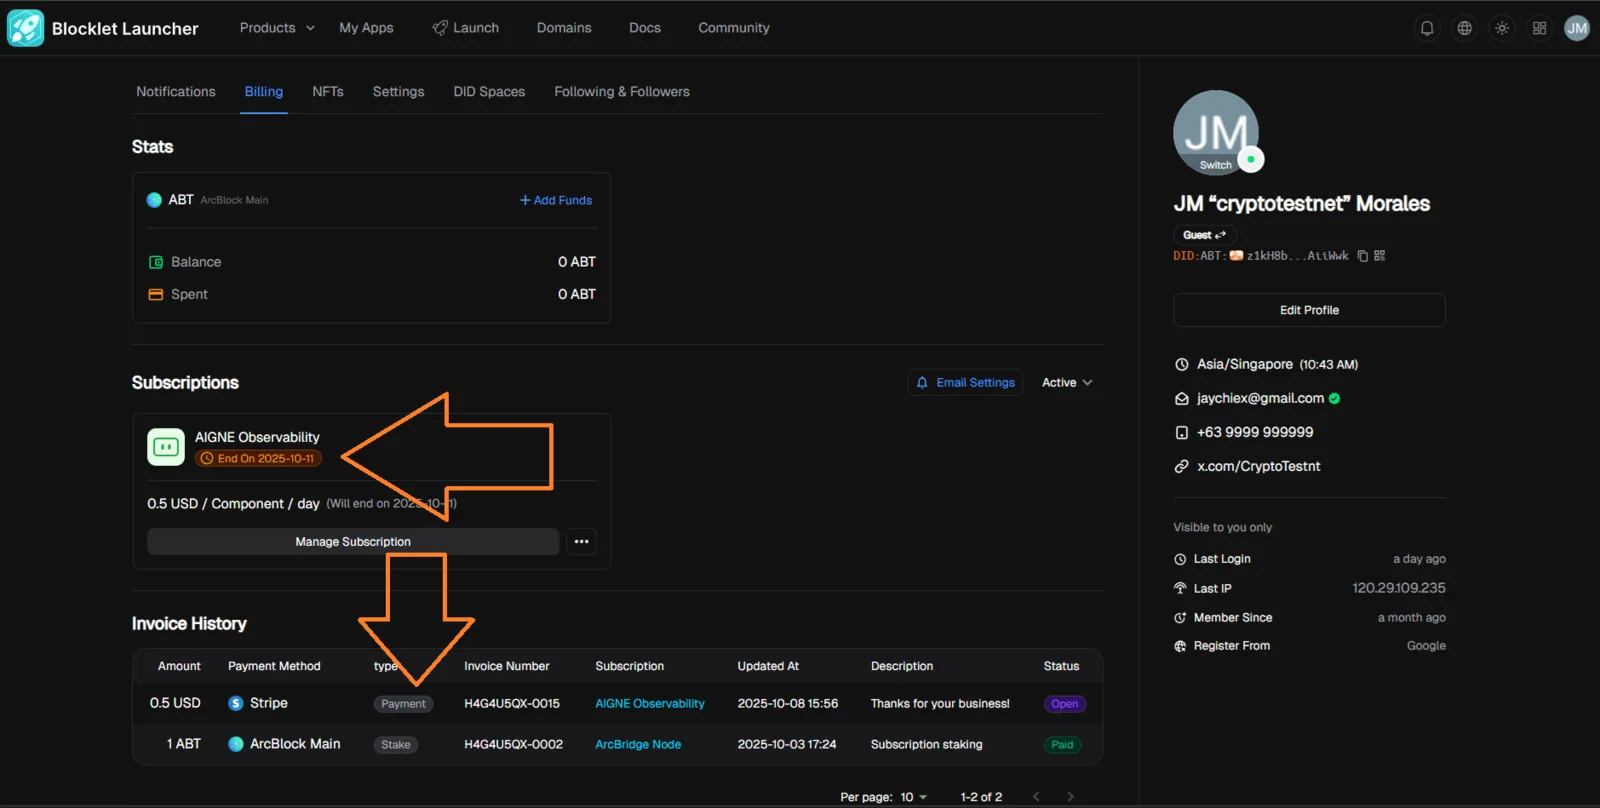Click the Stake type tag
1600x808 pixels.
point(396,745)
